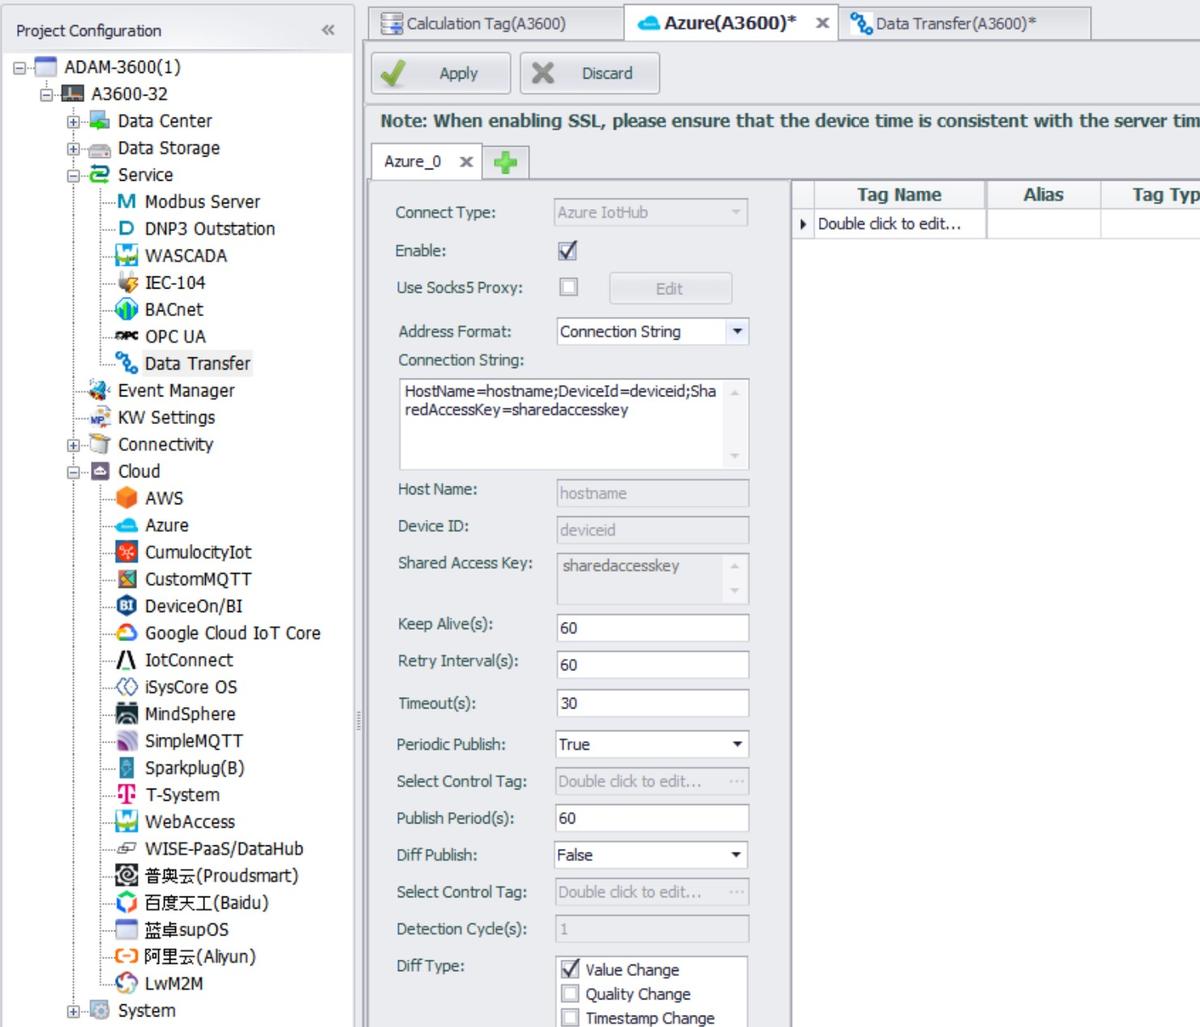1200x1027 pixels.
Task: Click the IEC-104 icon
Action: pos(127,283)
